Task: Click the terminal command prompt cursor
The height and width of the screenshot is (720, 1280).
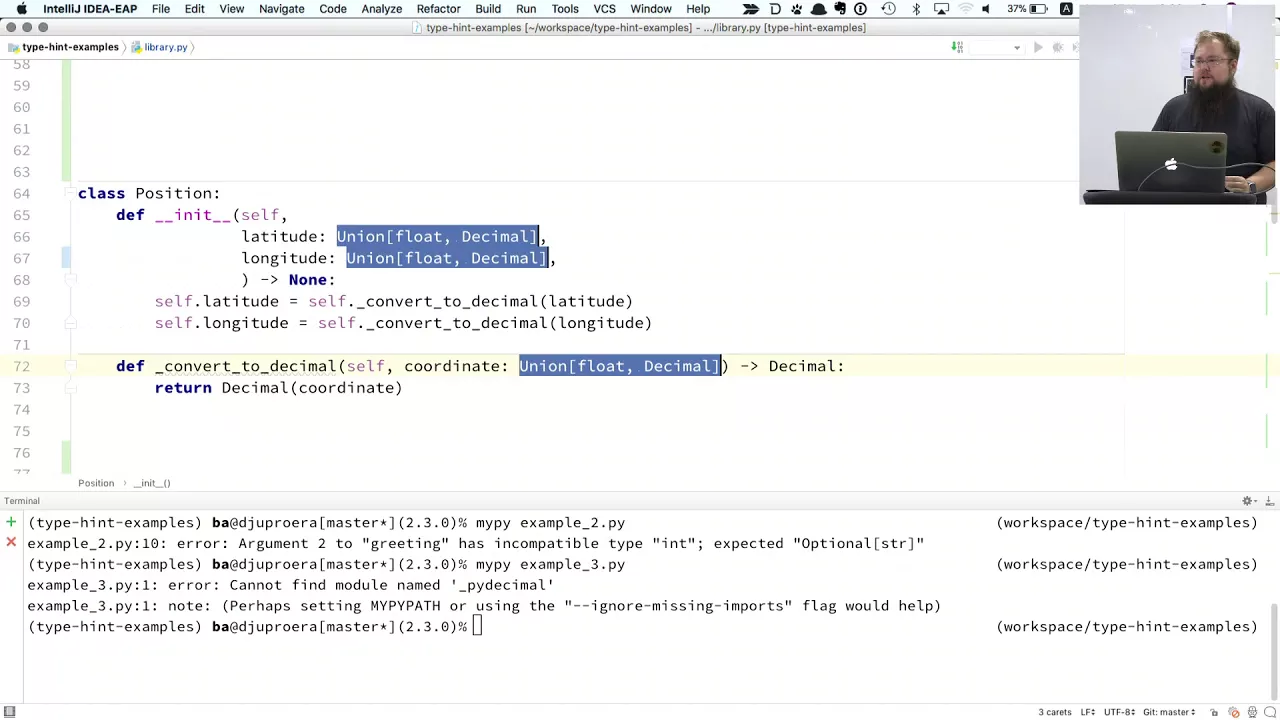Action: coord(477,627)
